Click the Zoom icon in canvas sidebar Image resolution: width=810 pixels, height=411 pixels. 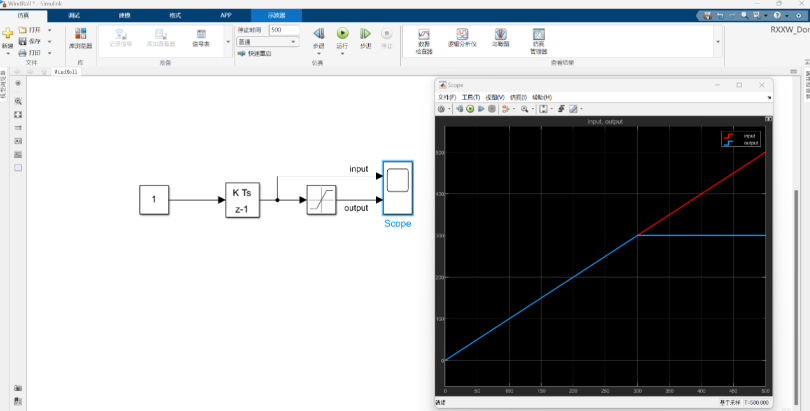(x=18, y=102)
